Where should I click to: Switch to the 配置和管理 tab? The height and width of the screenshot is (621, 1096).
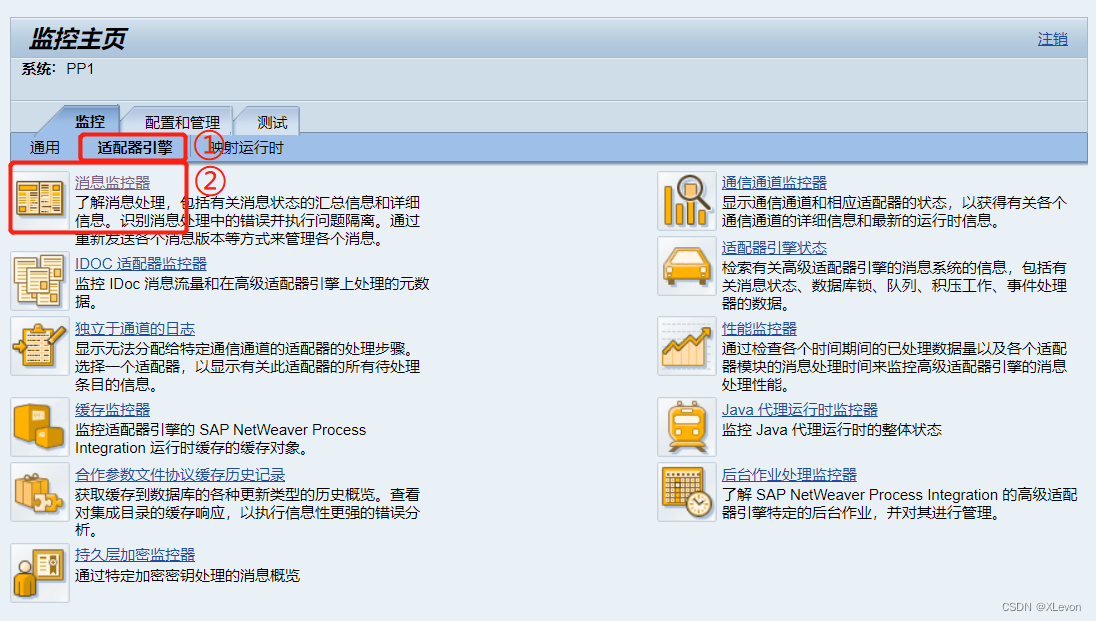178,120
